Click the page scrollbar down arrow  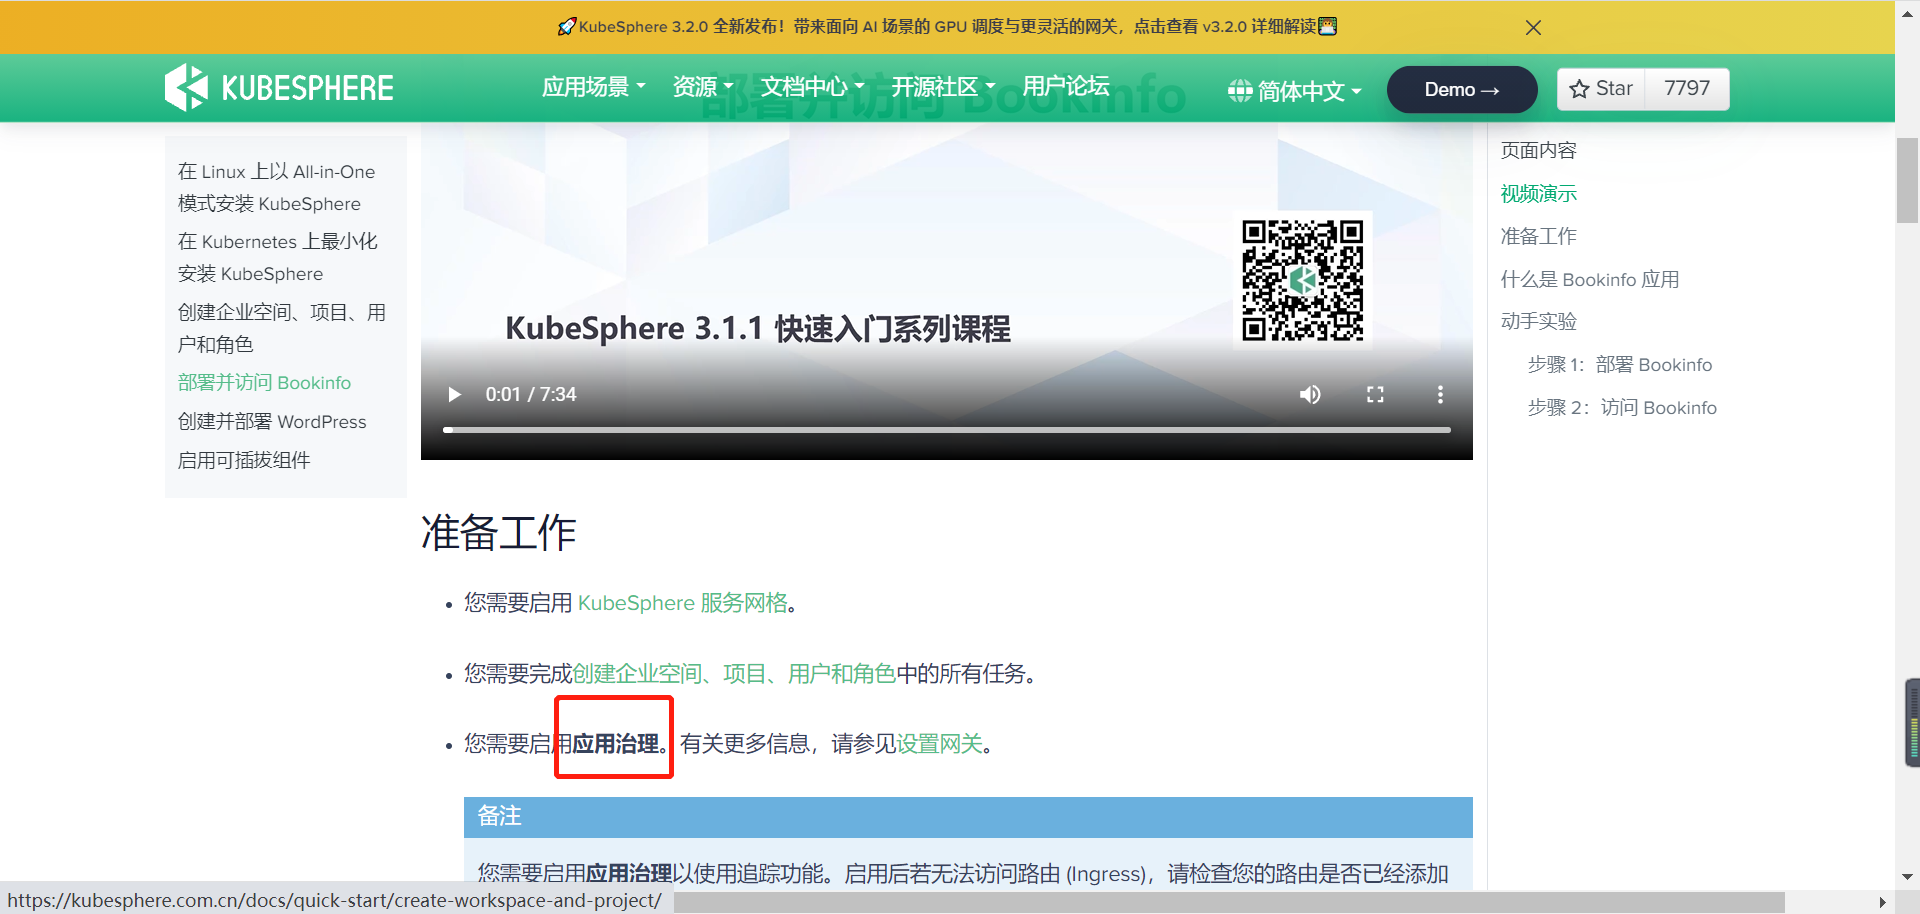click(1907, 877)
